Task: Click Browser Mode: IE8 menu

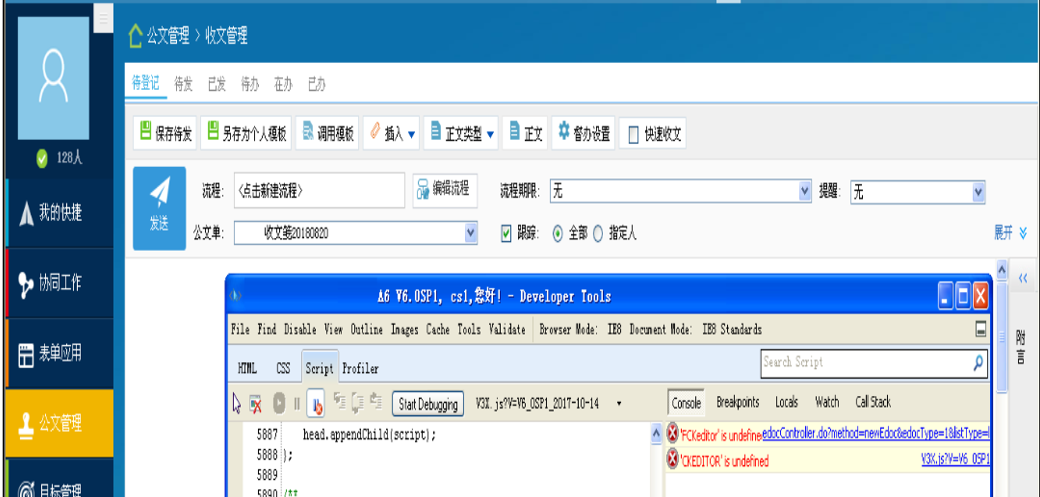Action: tap(580, 329)
